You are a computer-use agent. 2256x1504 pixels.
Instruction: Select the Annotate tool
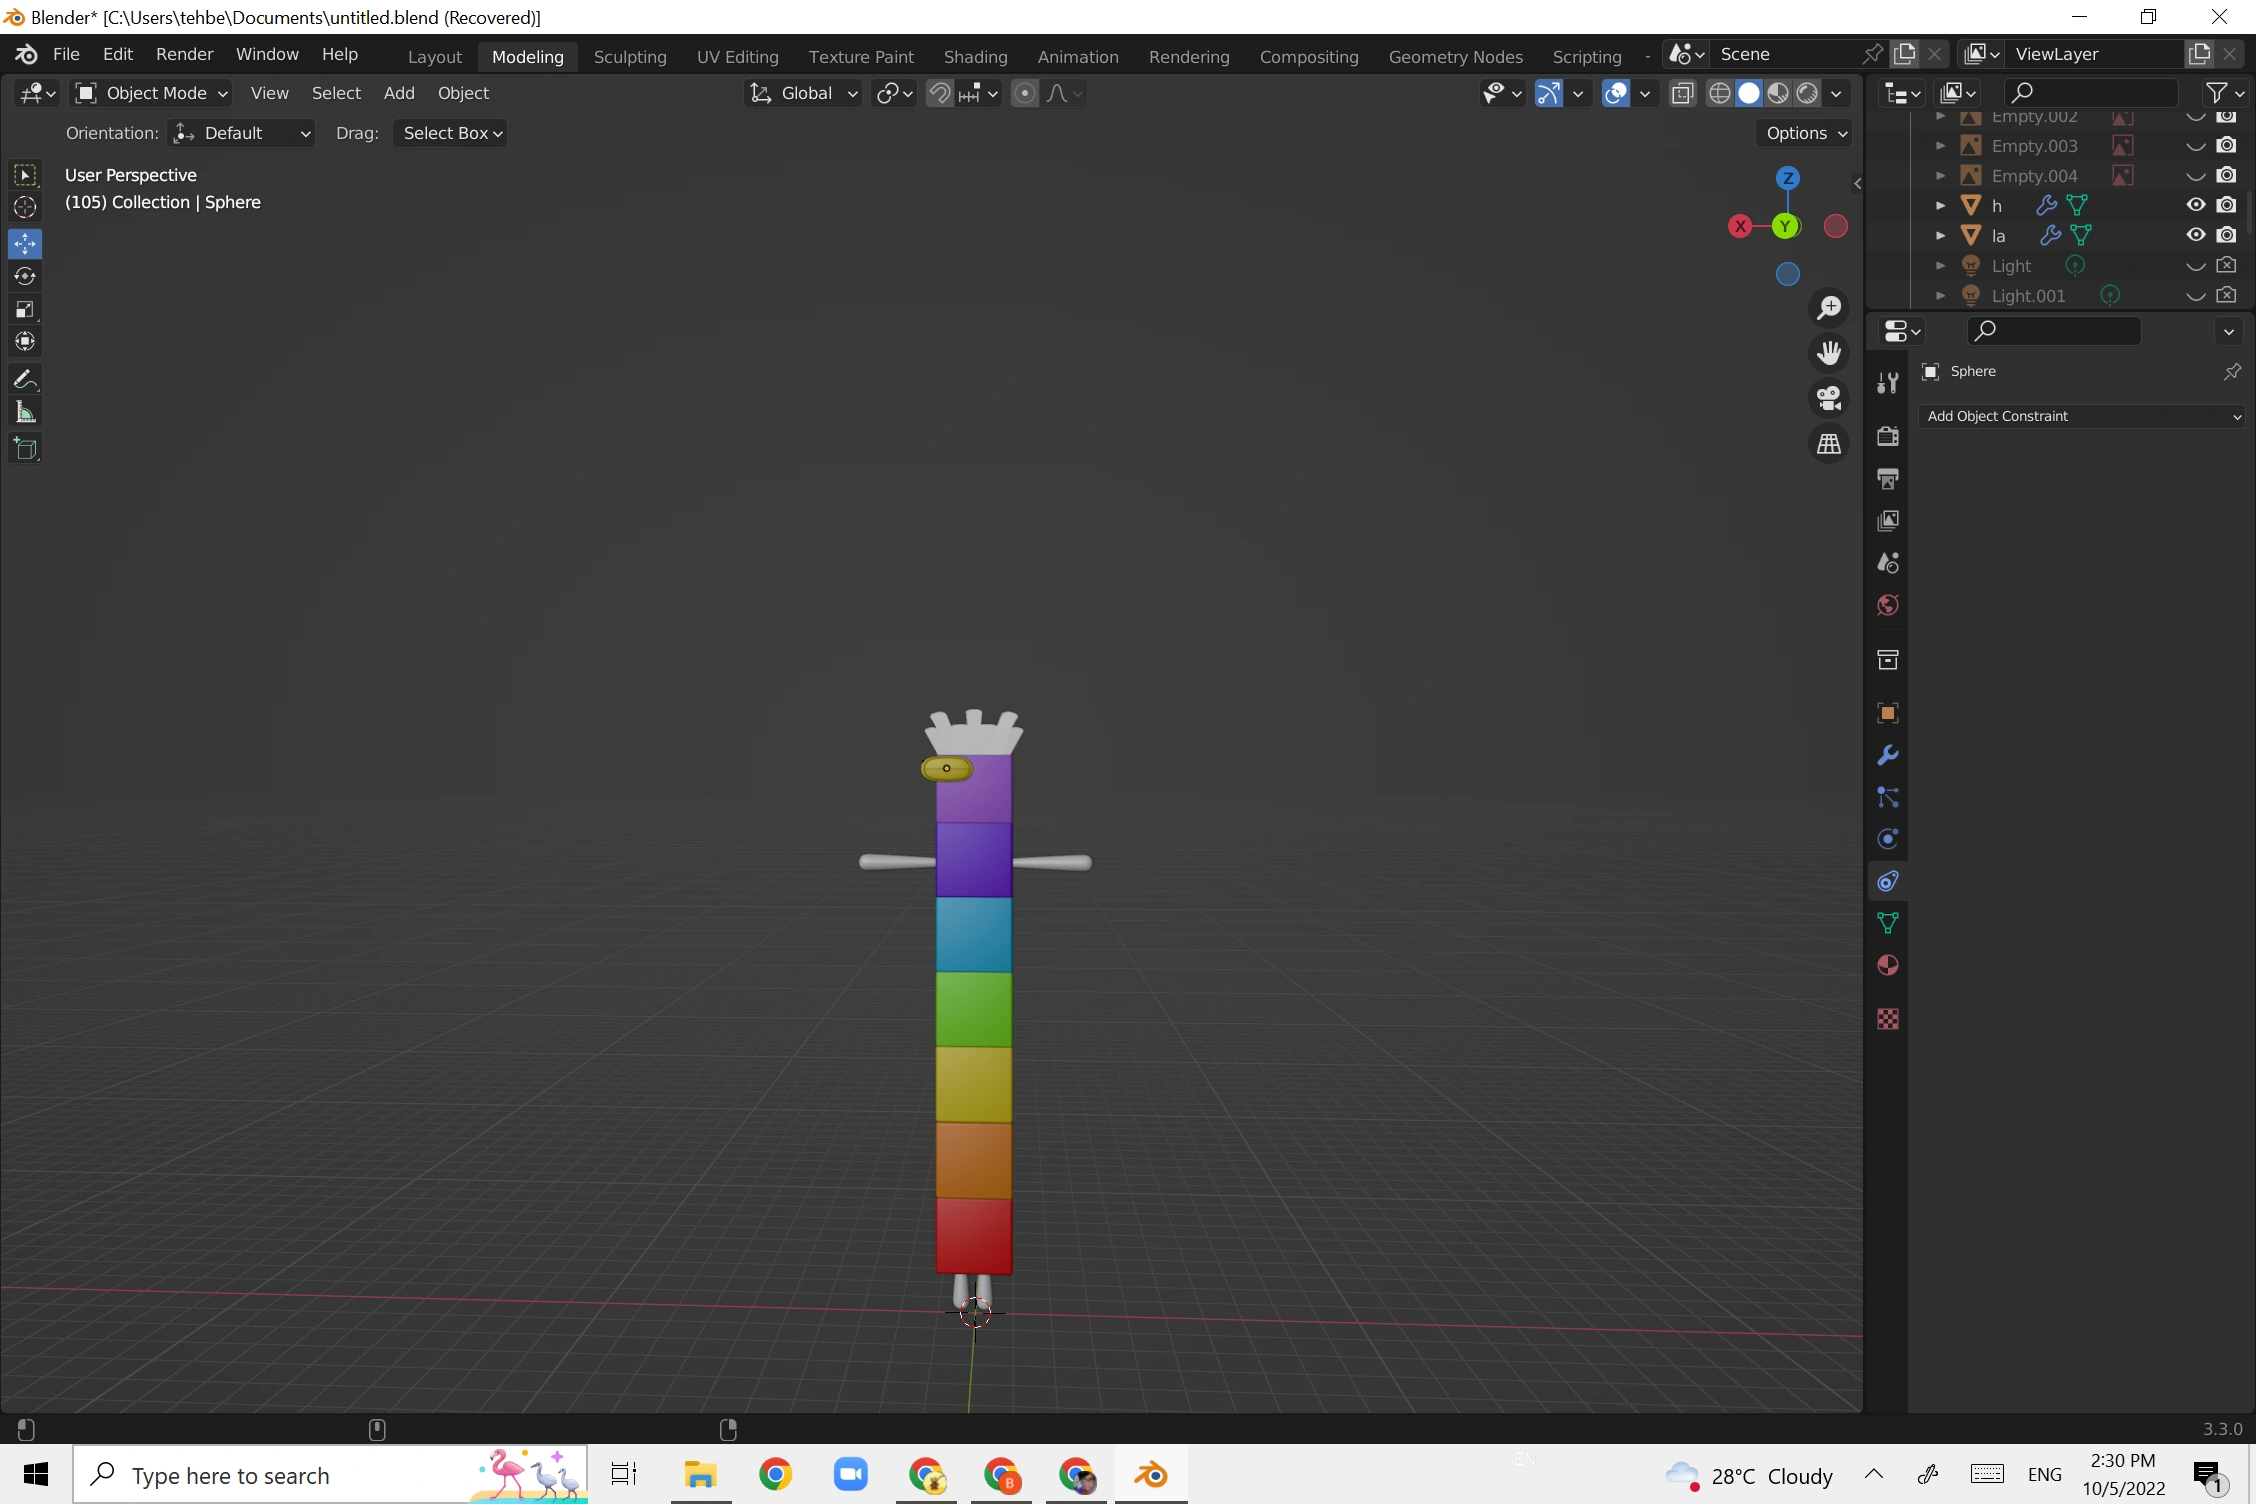click(25, 378)
